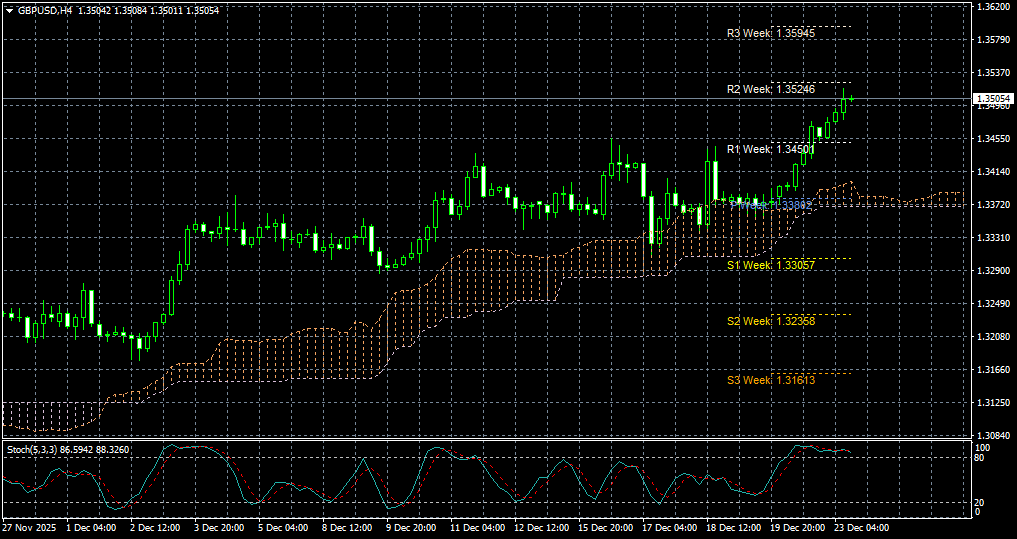Click the 19 Dec 20:00 time axis label
The width and height of the screenshot is (1017, 539).
[x=796, y=528]
